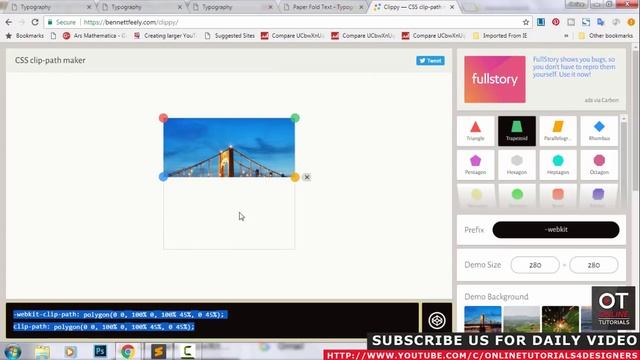
Task: Switch to the Paper Fold Text tab
Action: coord(323,7)
